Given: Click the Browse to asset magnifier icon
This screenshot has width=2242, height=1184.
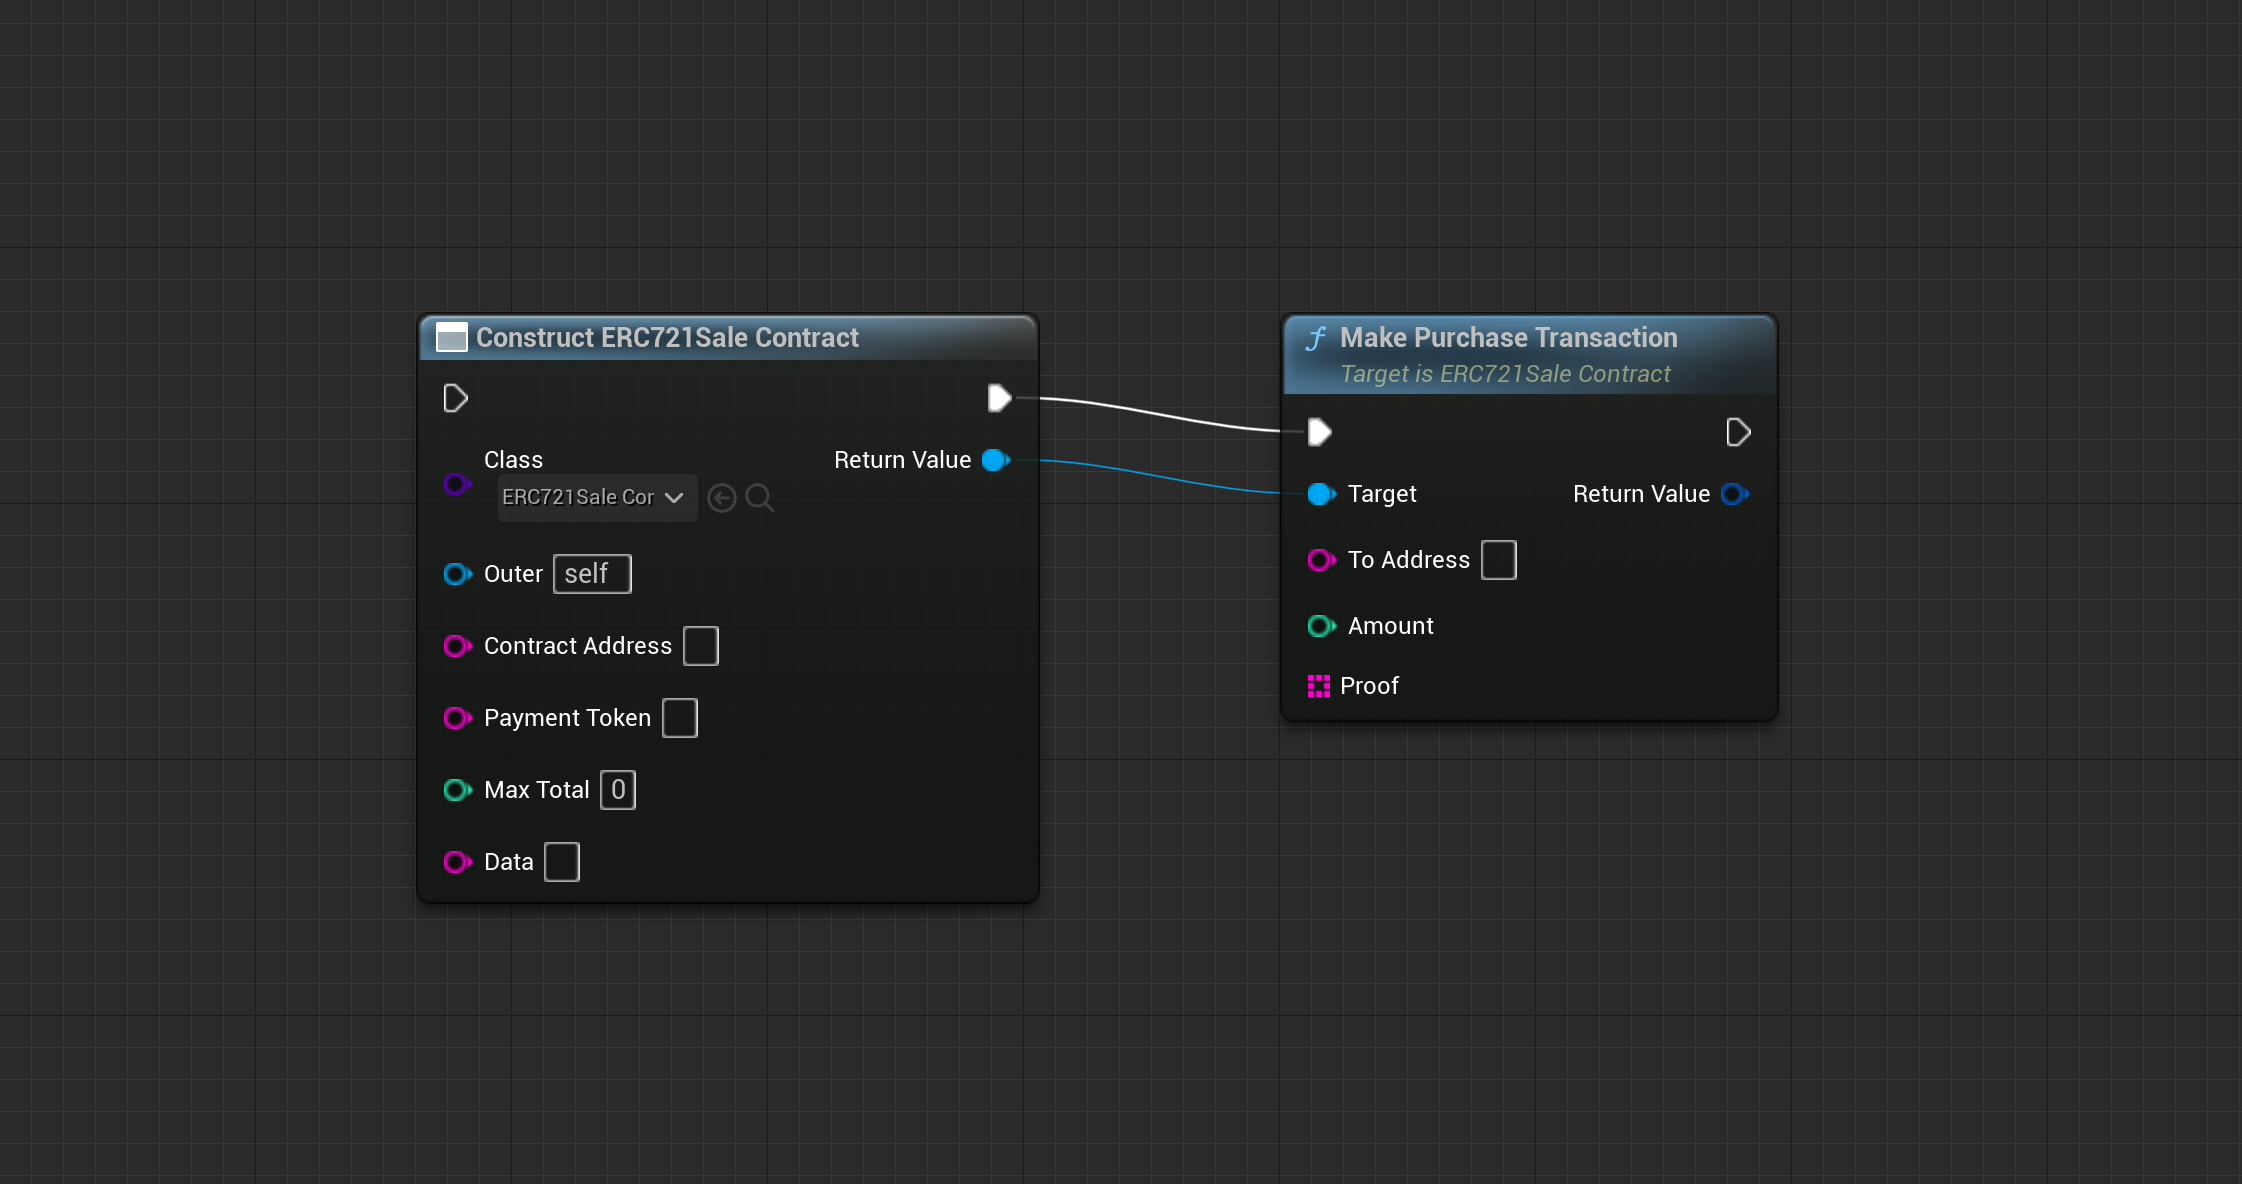Looking at the screenshot, I should click(x=760, y=498).
